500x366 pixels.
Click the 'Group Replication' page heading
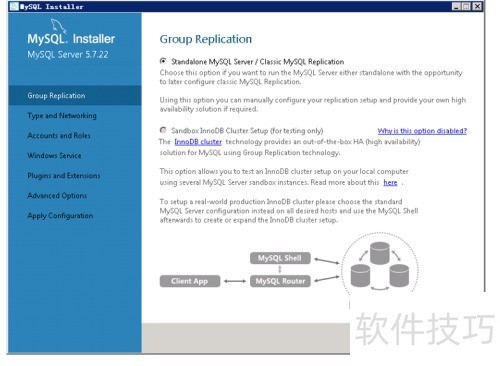click(x=206, y=39)
